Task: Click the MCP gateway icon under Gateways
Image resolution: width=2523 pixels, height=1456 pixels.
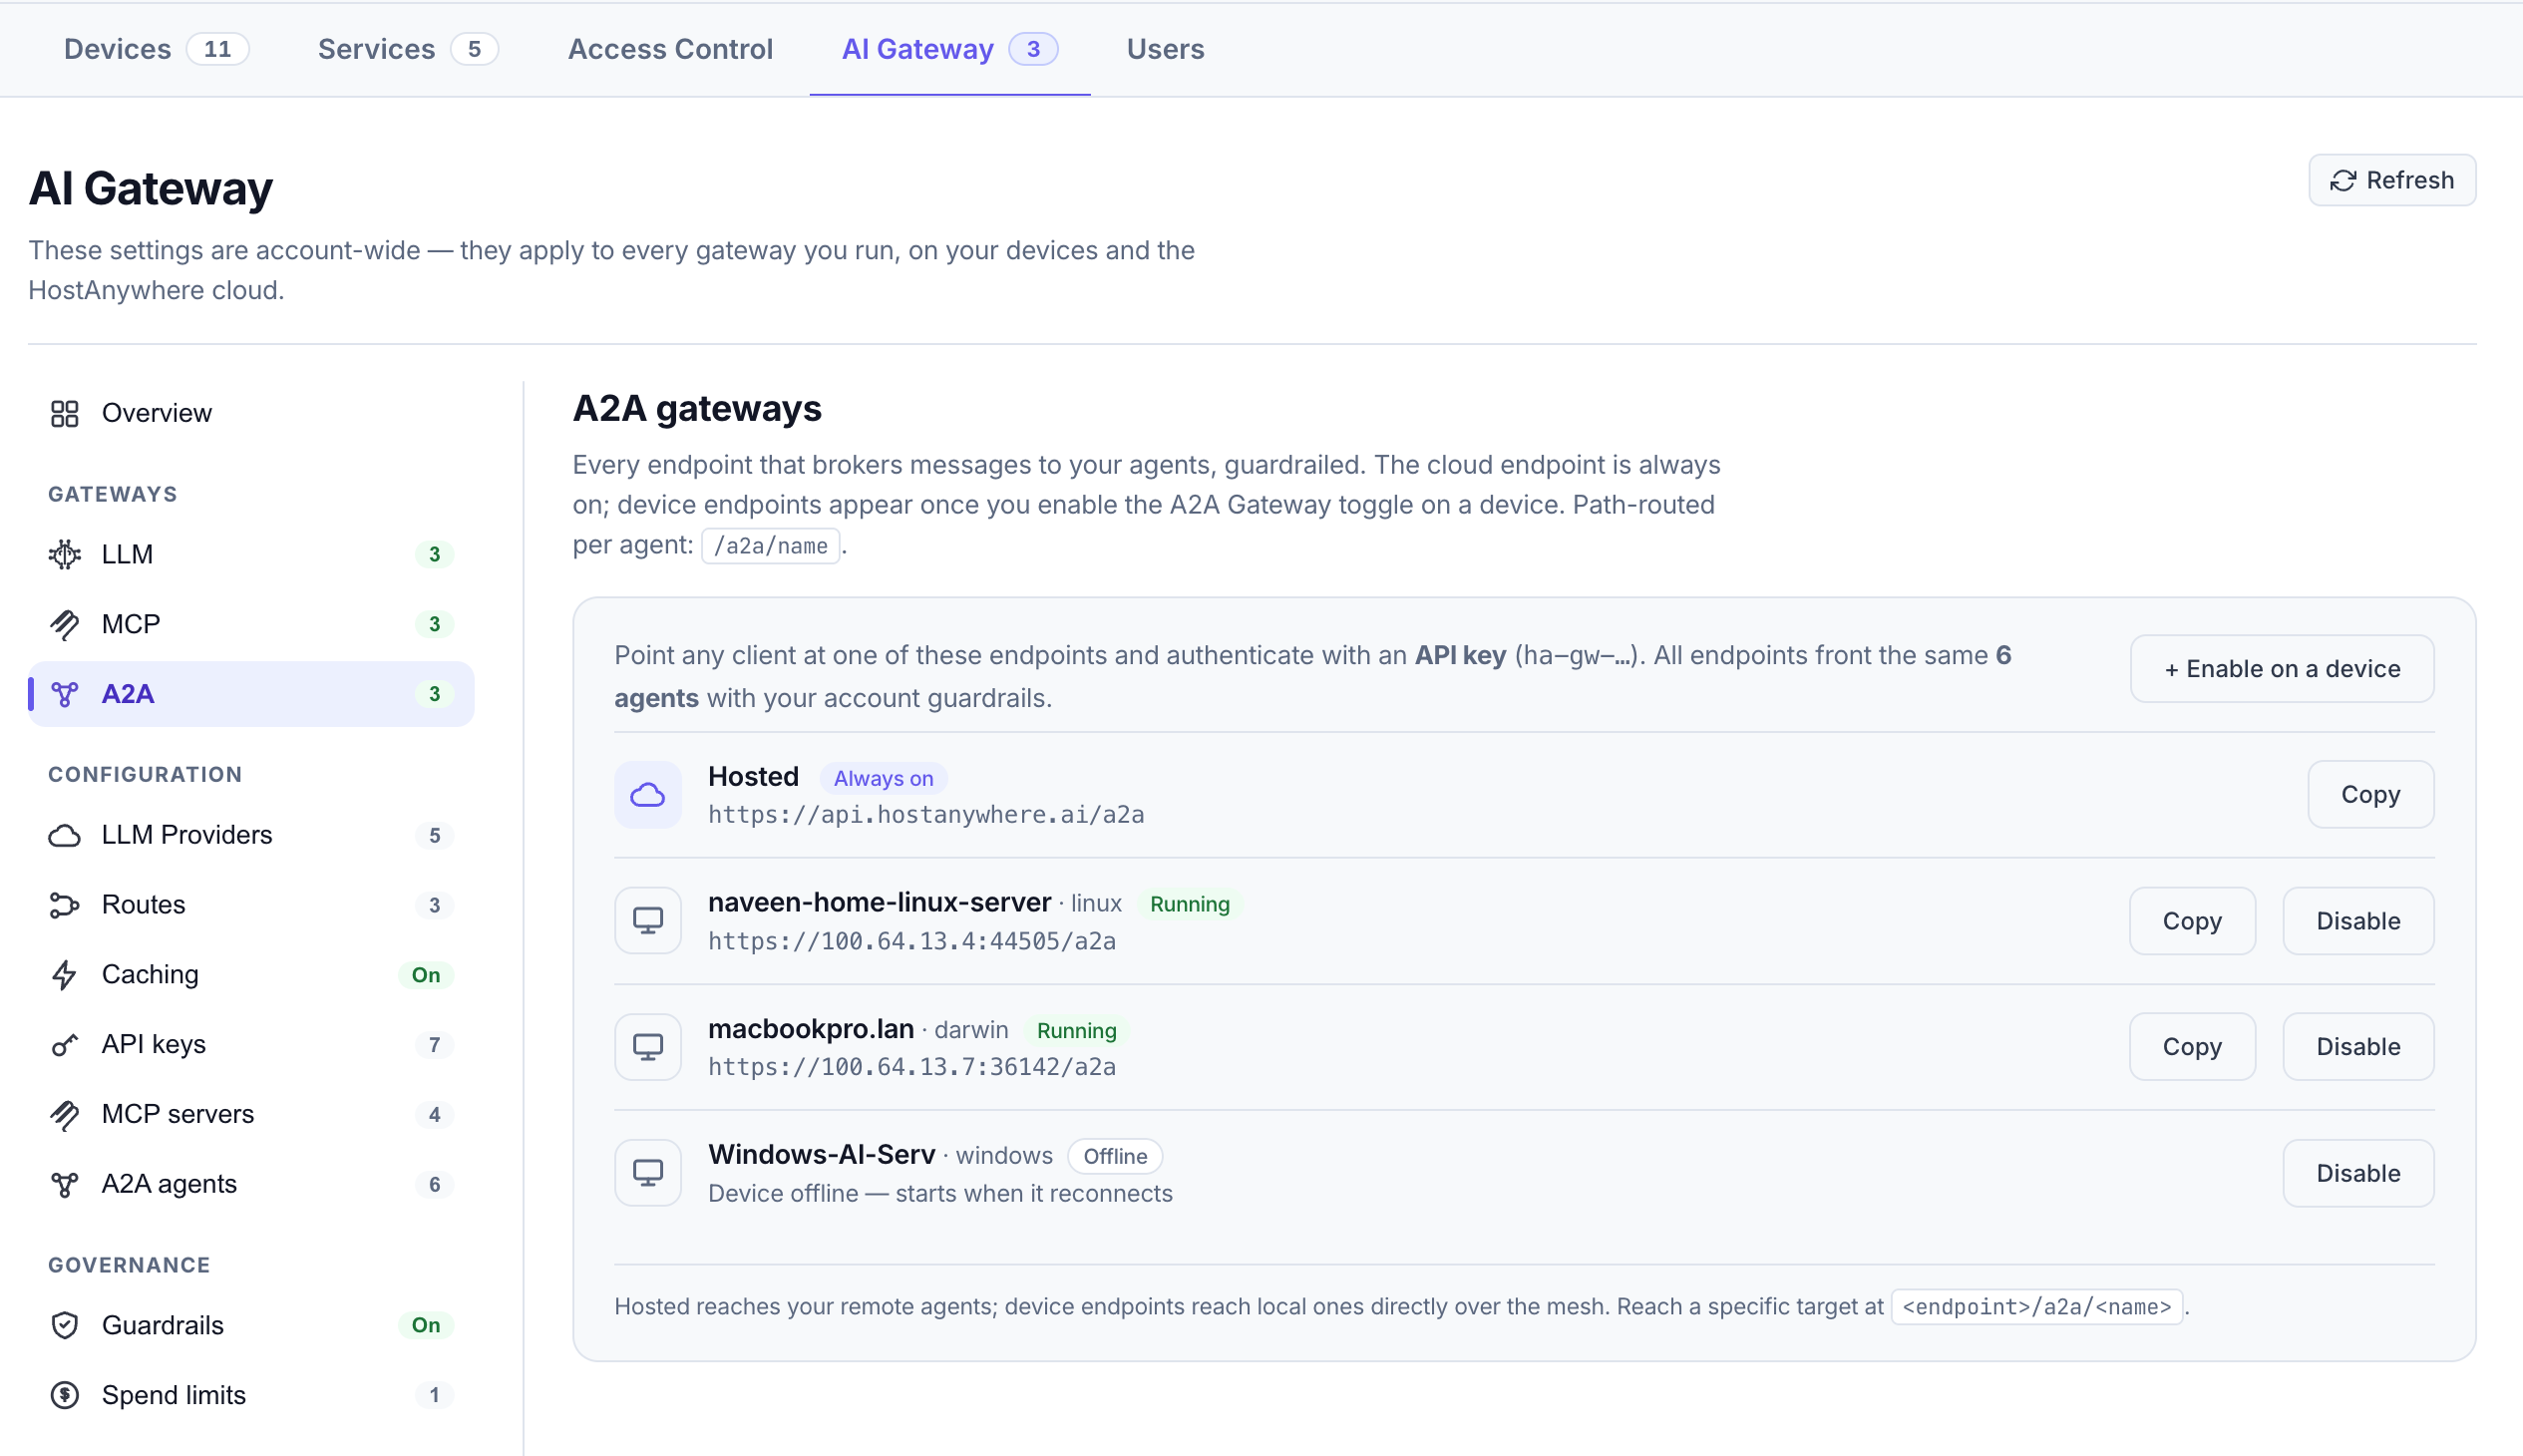Action: pos(65,624)
